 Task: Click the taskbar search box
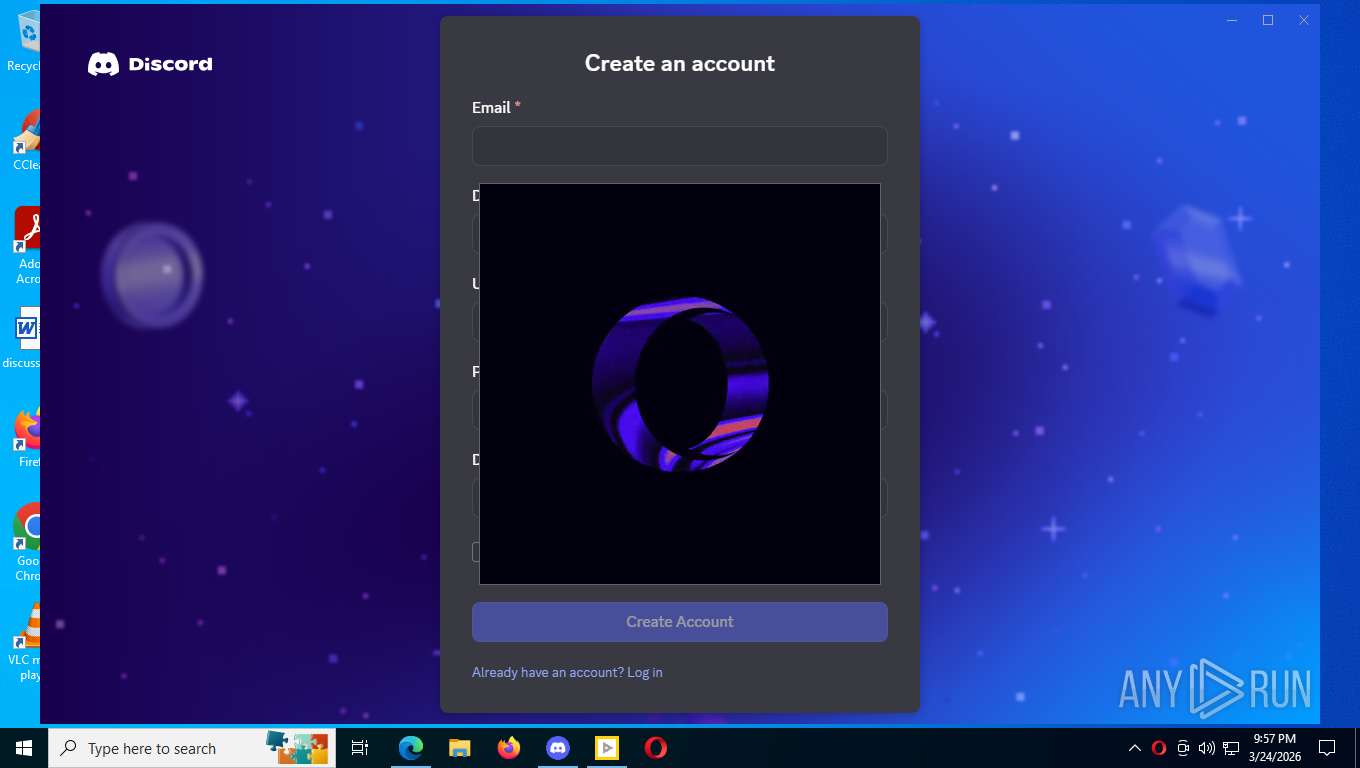tap(192, 748)
